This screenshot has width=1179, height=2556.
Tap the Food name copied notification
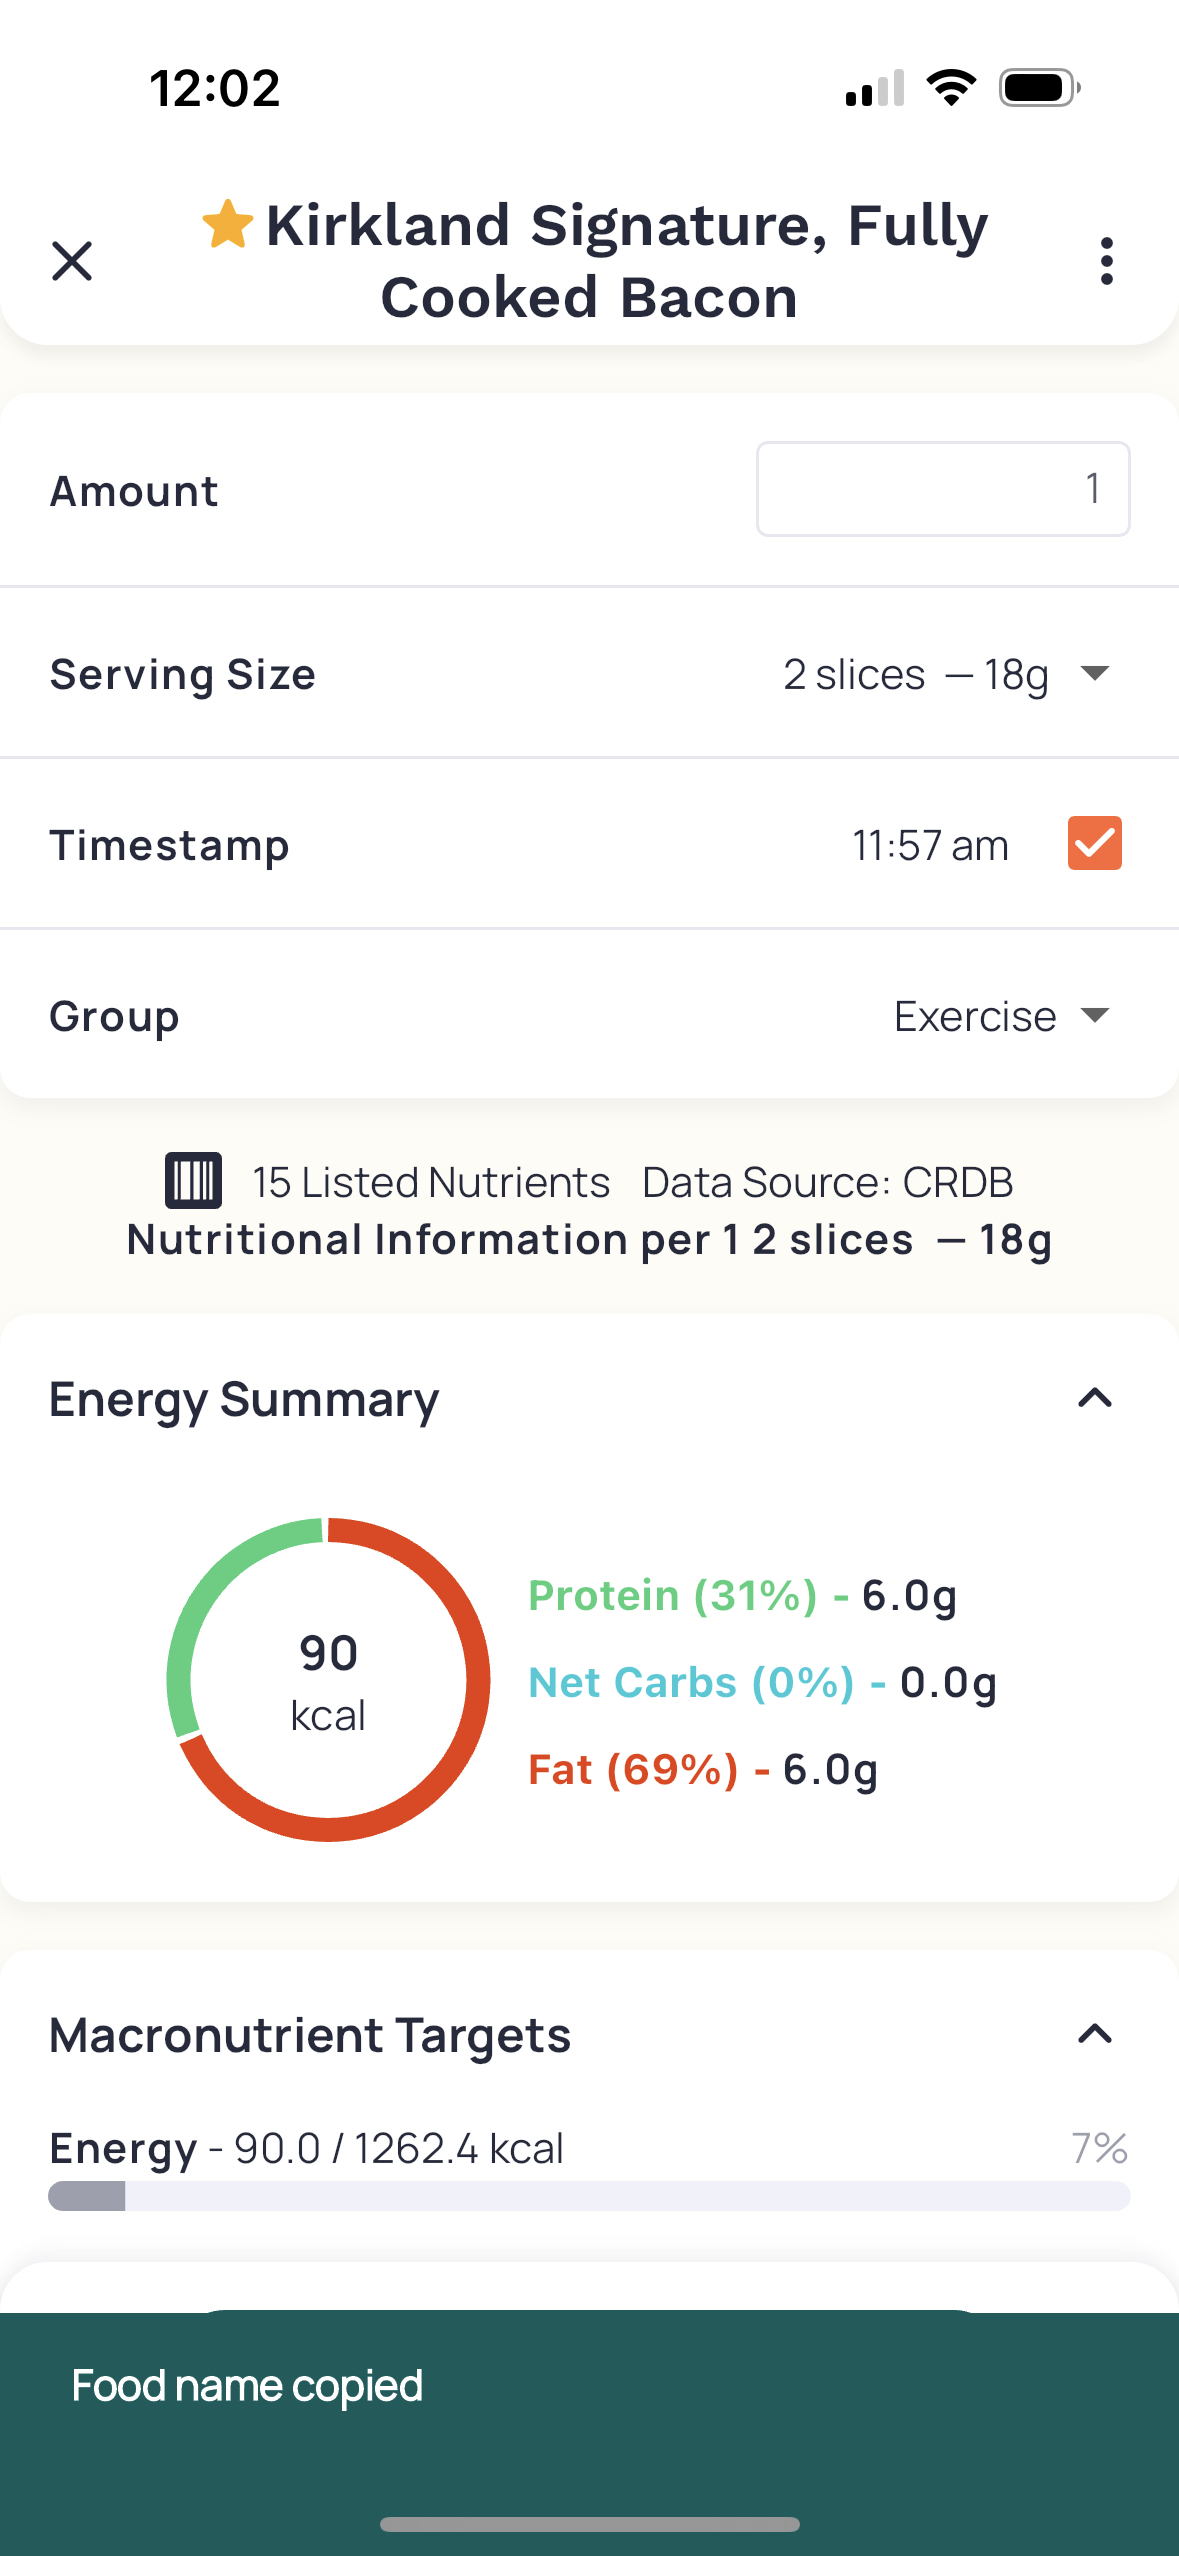(x=248, y=2386)
